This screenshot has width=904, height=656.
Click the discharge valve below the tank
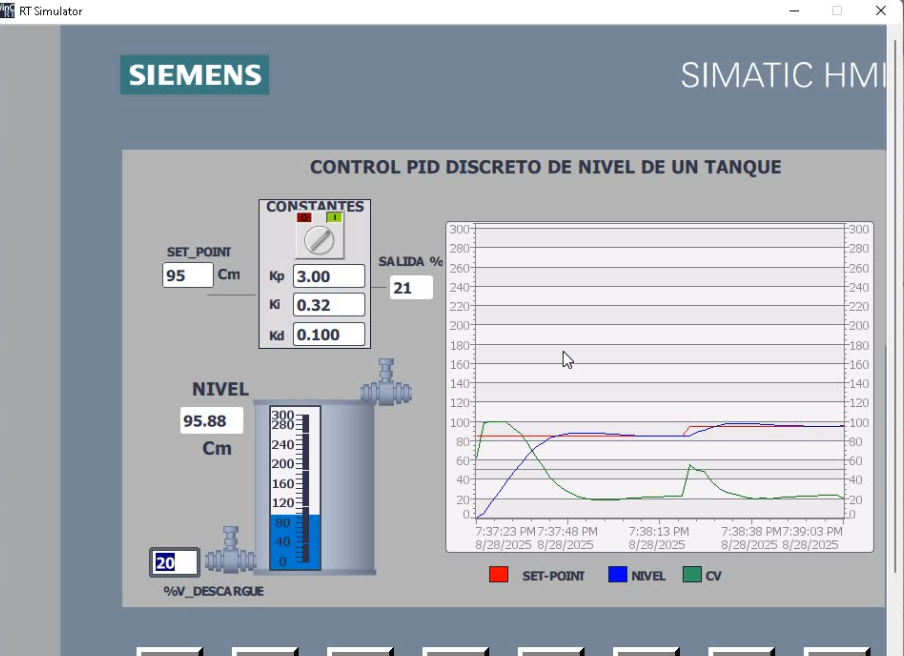(x=231, y=552)
